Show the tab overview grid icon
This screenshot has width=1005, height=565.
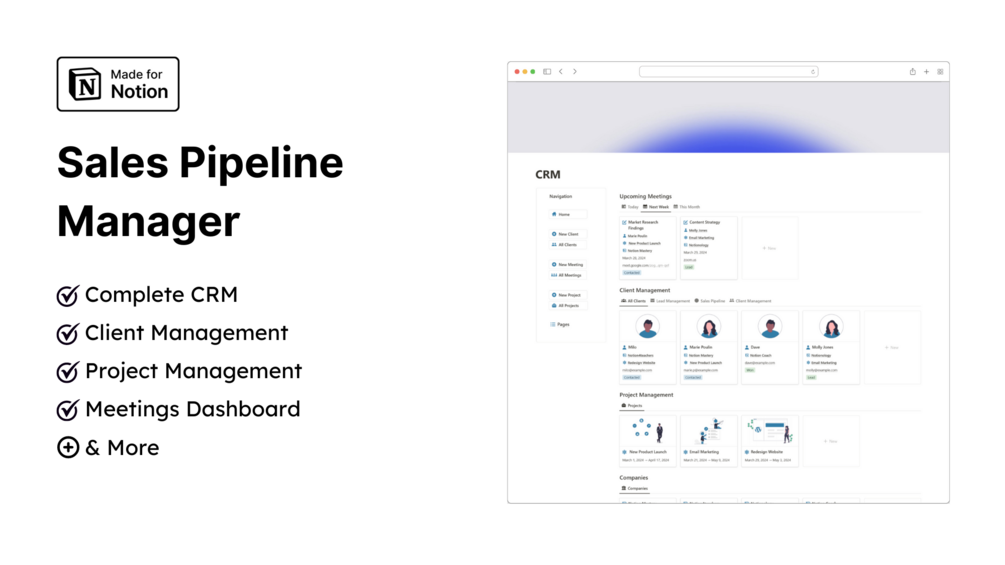tap(940, 72)
